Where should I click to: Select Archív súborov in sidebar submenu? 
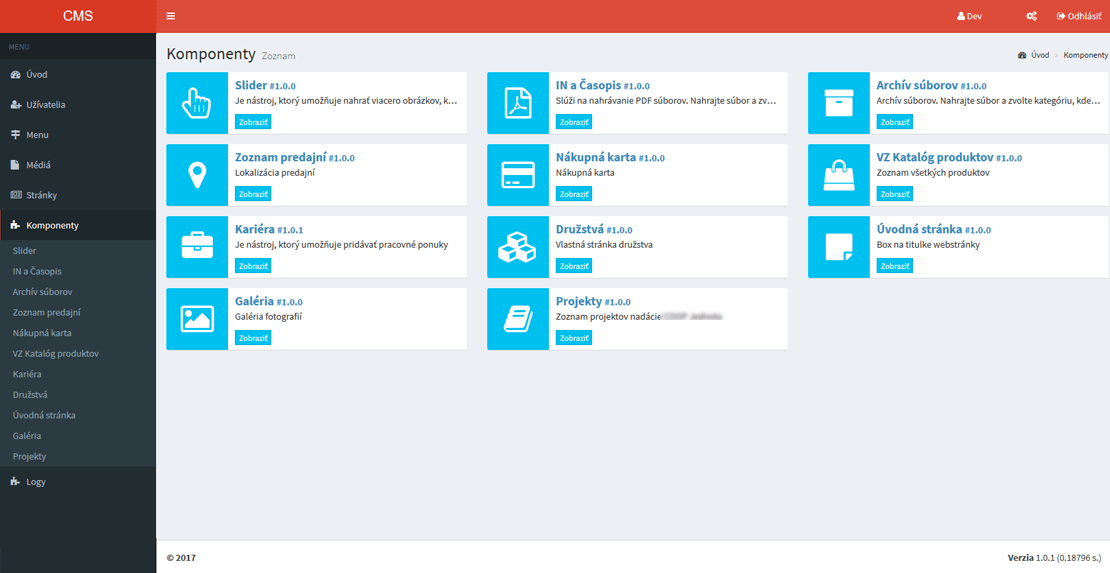coord(42,292)
